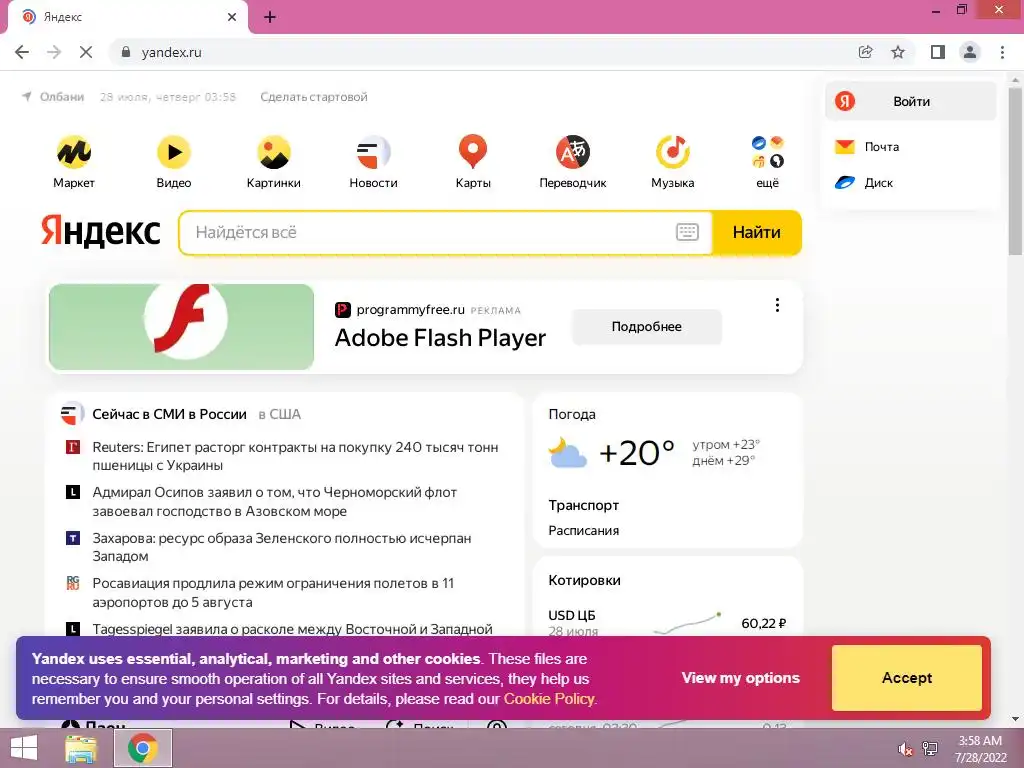
Task: Click the +20° temperature reading
Action: 637,453
